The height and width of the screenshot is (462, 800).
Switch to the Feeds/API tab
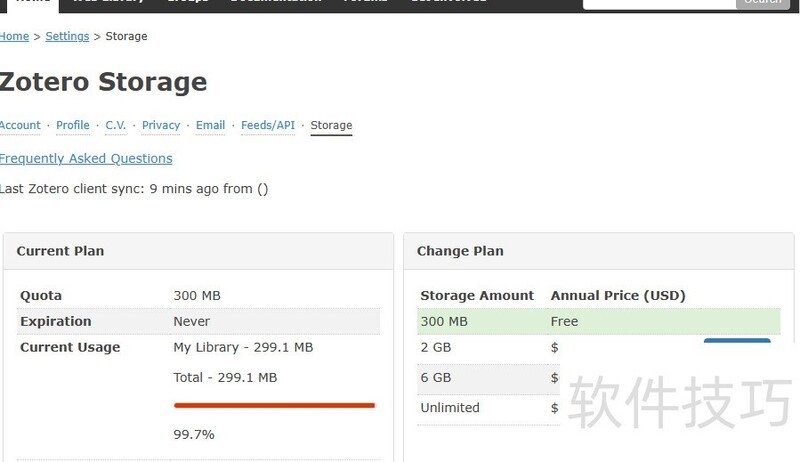pyautogui.click(x=268, y=125)
